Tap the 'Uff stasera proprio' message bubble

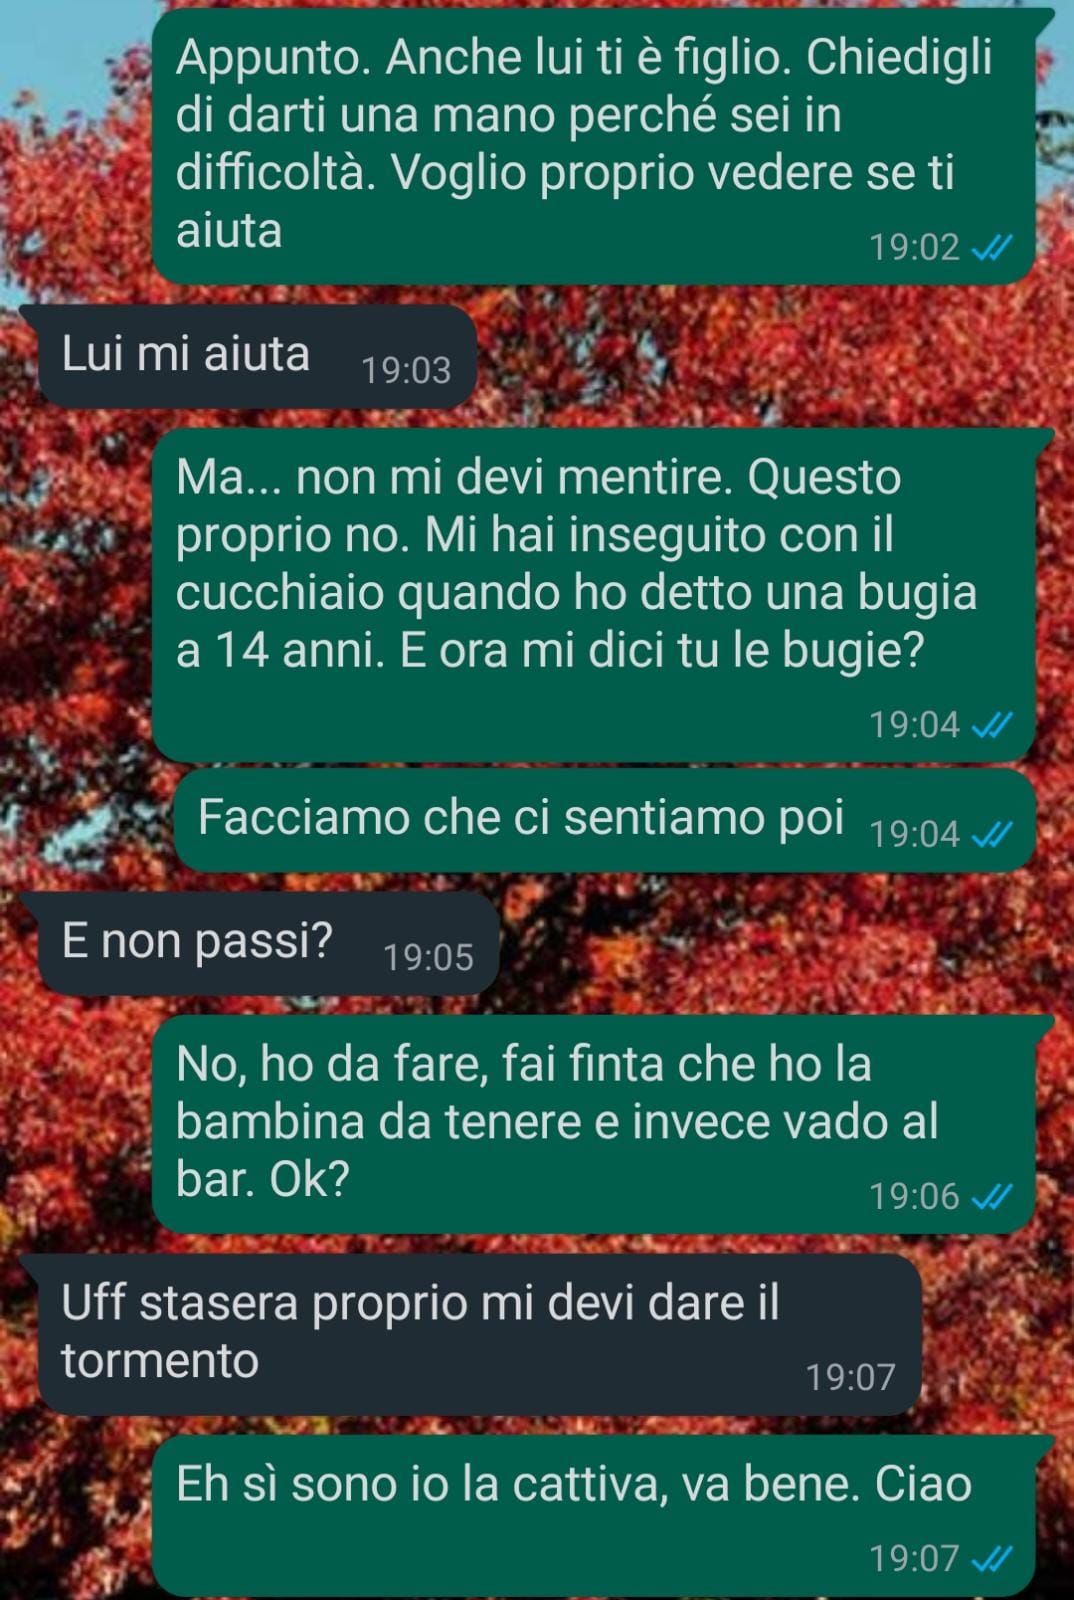479,1335
